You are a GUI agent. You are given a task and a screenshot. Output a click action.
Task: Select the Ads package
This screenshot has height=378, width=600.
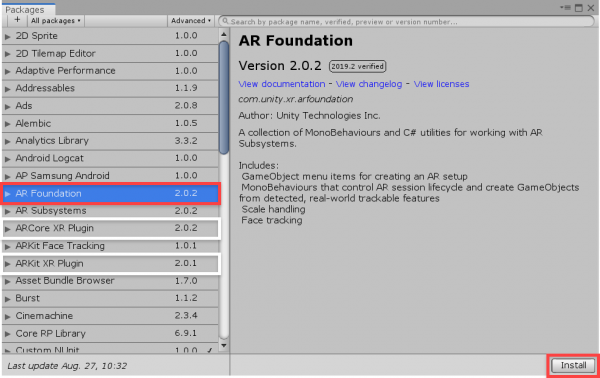110,106
